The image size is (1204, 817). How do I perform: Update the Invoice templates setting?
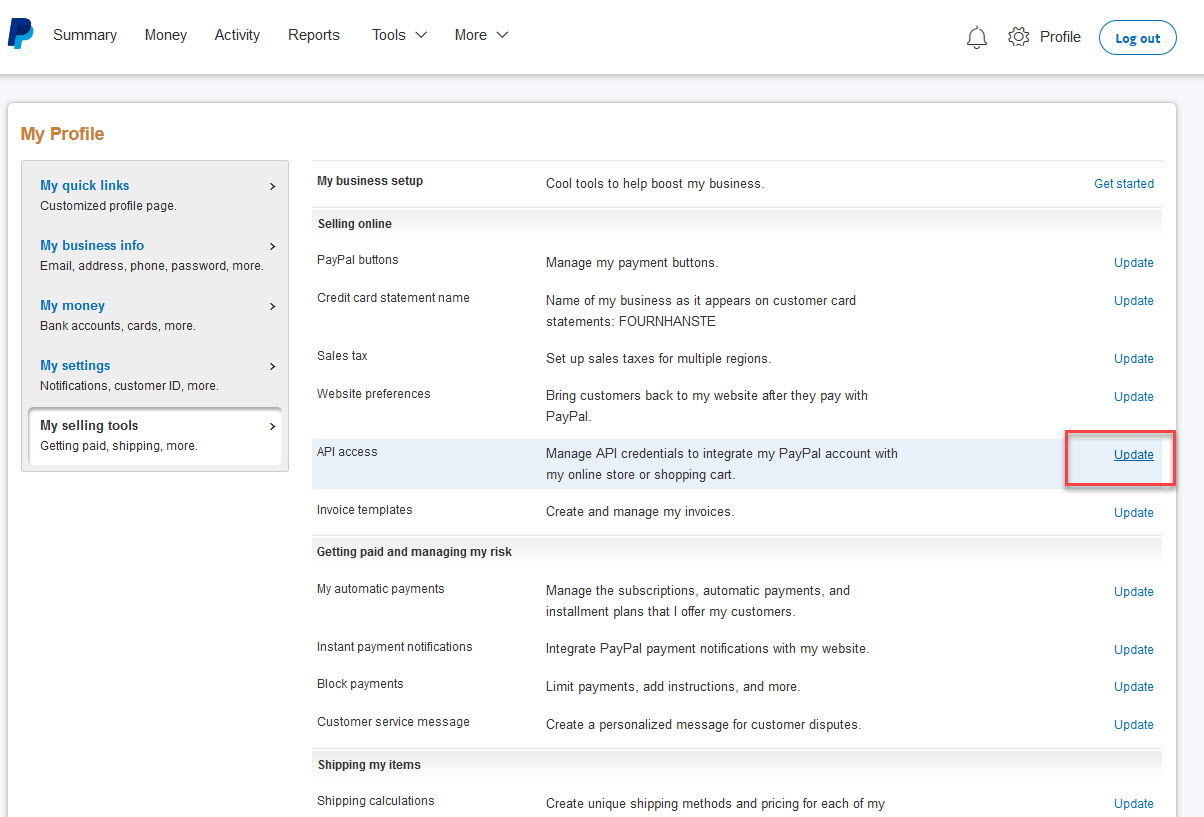coord(1134,513)
